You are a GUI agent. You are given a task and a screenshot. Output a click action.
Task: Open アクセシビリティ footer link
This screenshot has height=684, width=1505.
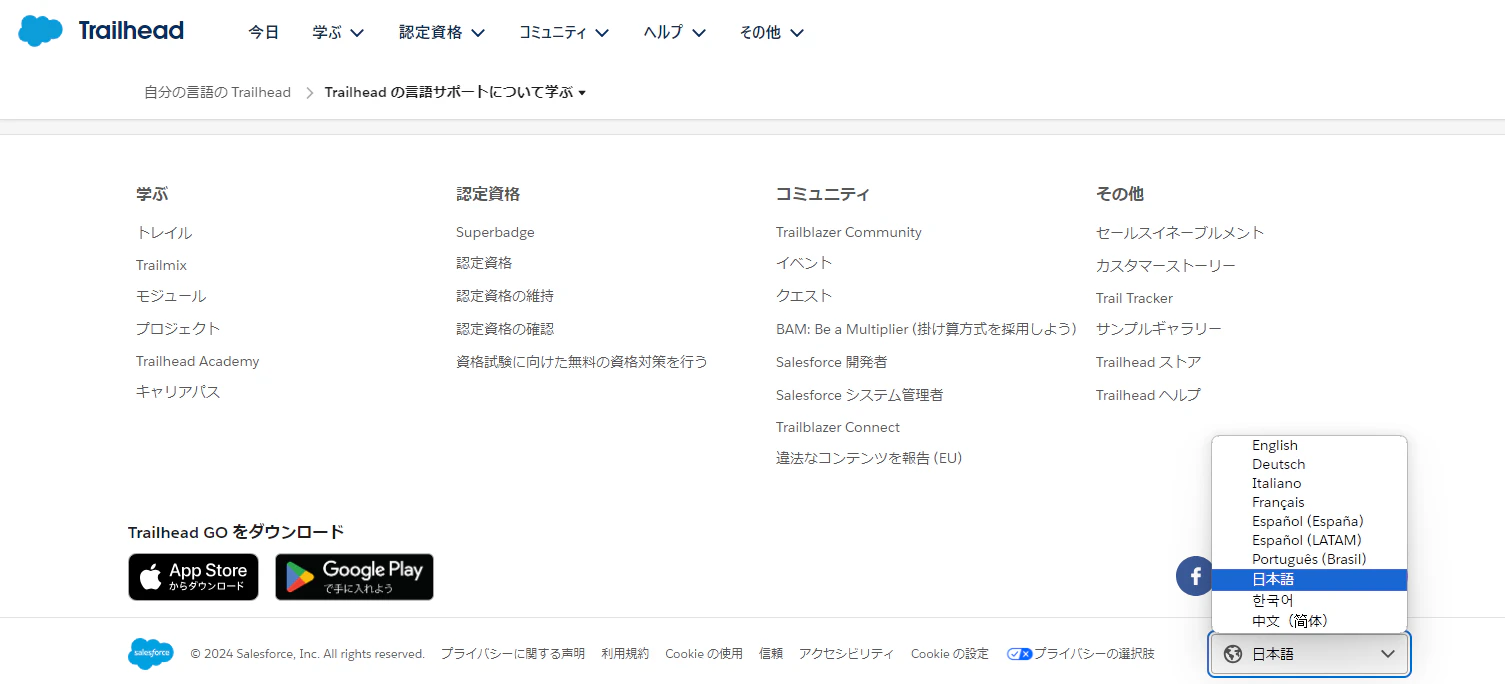(847, 654)
